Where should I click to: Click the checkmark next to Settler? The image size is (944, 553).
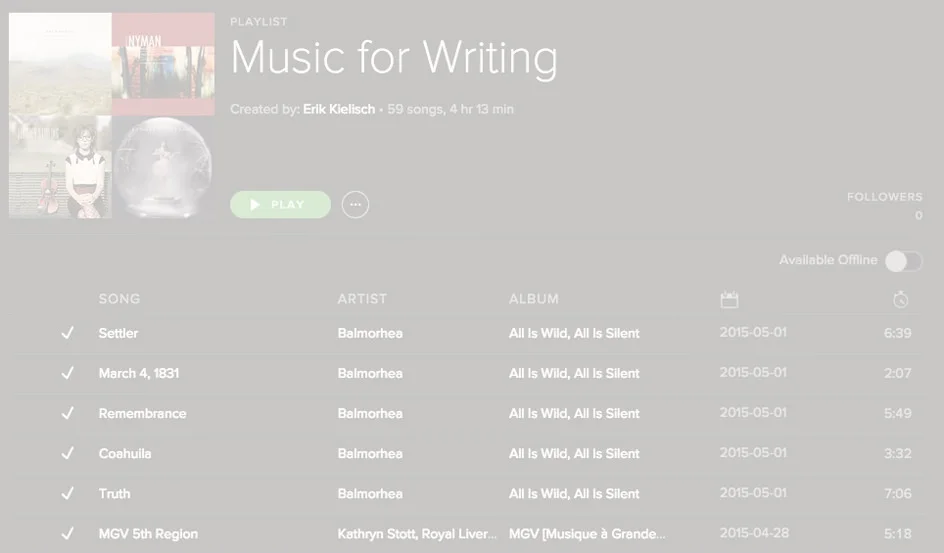coord(67,333)
